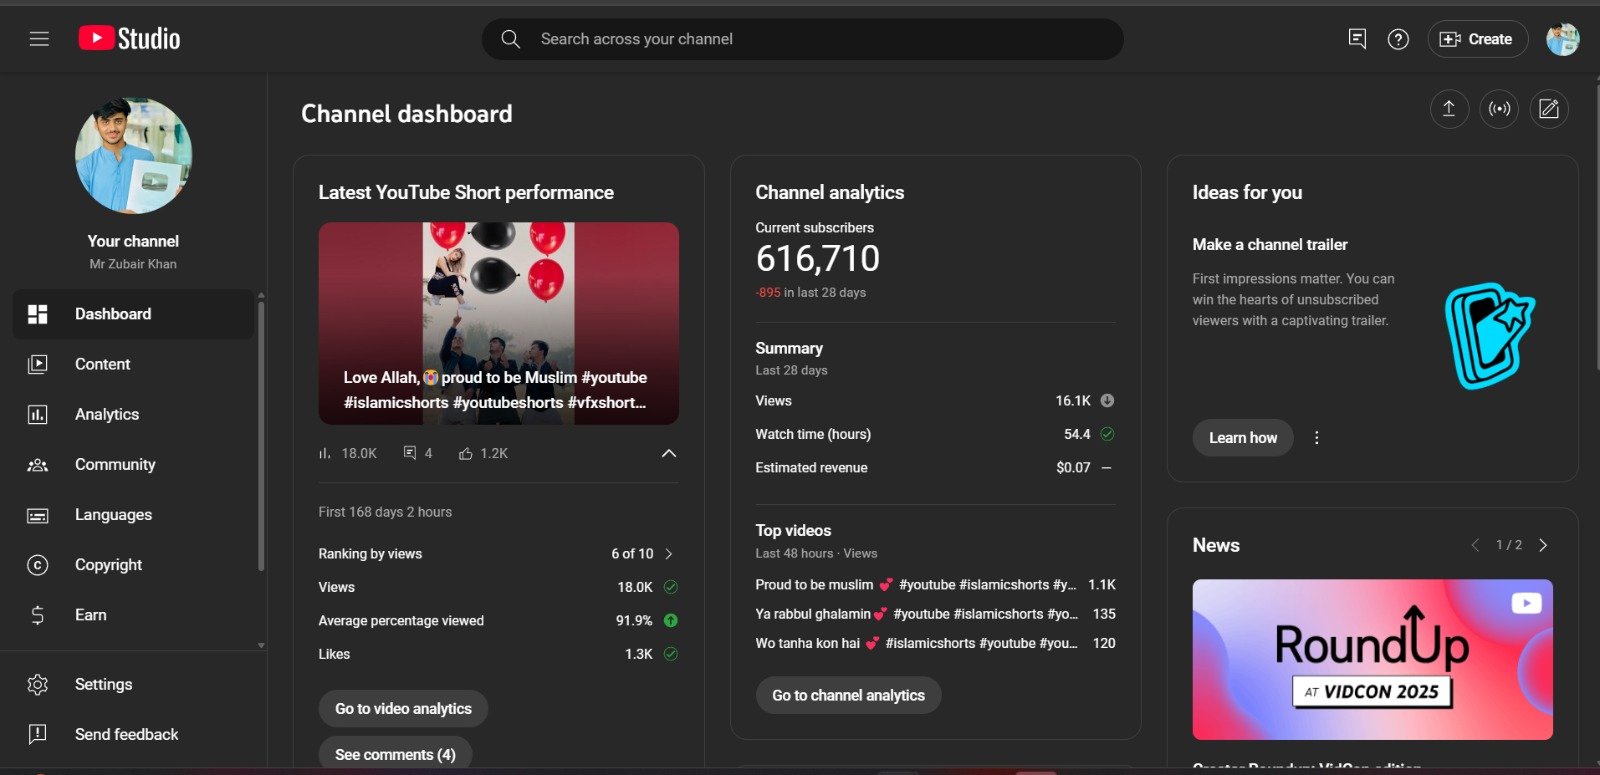Click See comments (4) button
Screen dimensions: 1600x775
point(395,754)
